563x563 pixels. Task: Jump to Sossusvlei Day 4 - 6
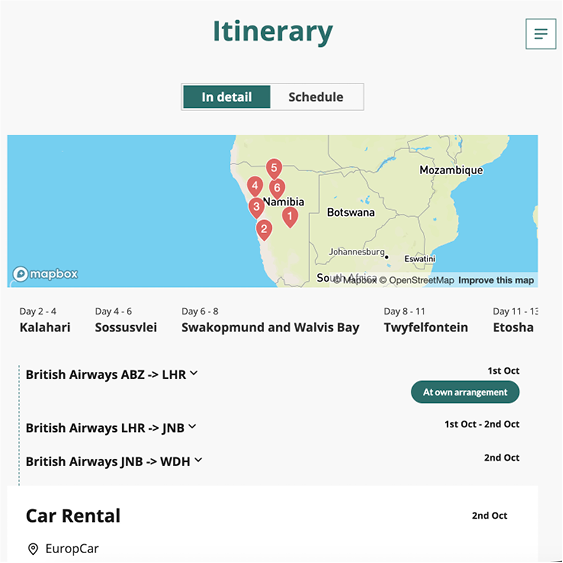click(x=126, y=320)
